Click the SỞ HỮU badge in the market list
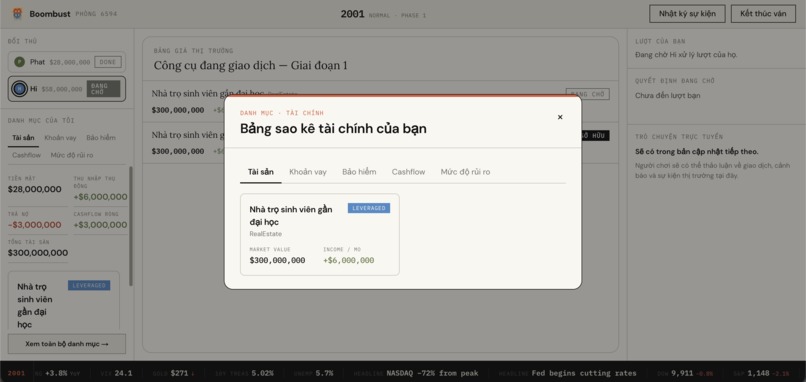 (x=594, y=136)
